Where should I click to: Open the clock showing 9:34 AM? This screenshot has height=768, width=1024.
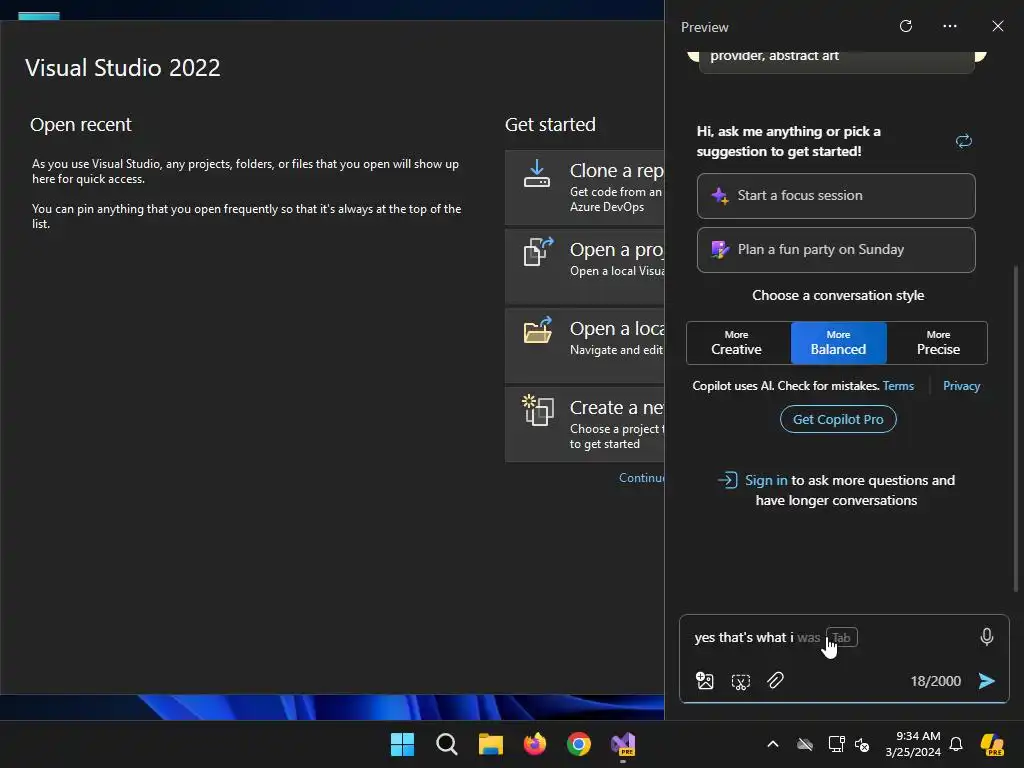(x=913, y=744)
